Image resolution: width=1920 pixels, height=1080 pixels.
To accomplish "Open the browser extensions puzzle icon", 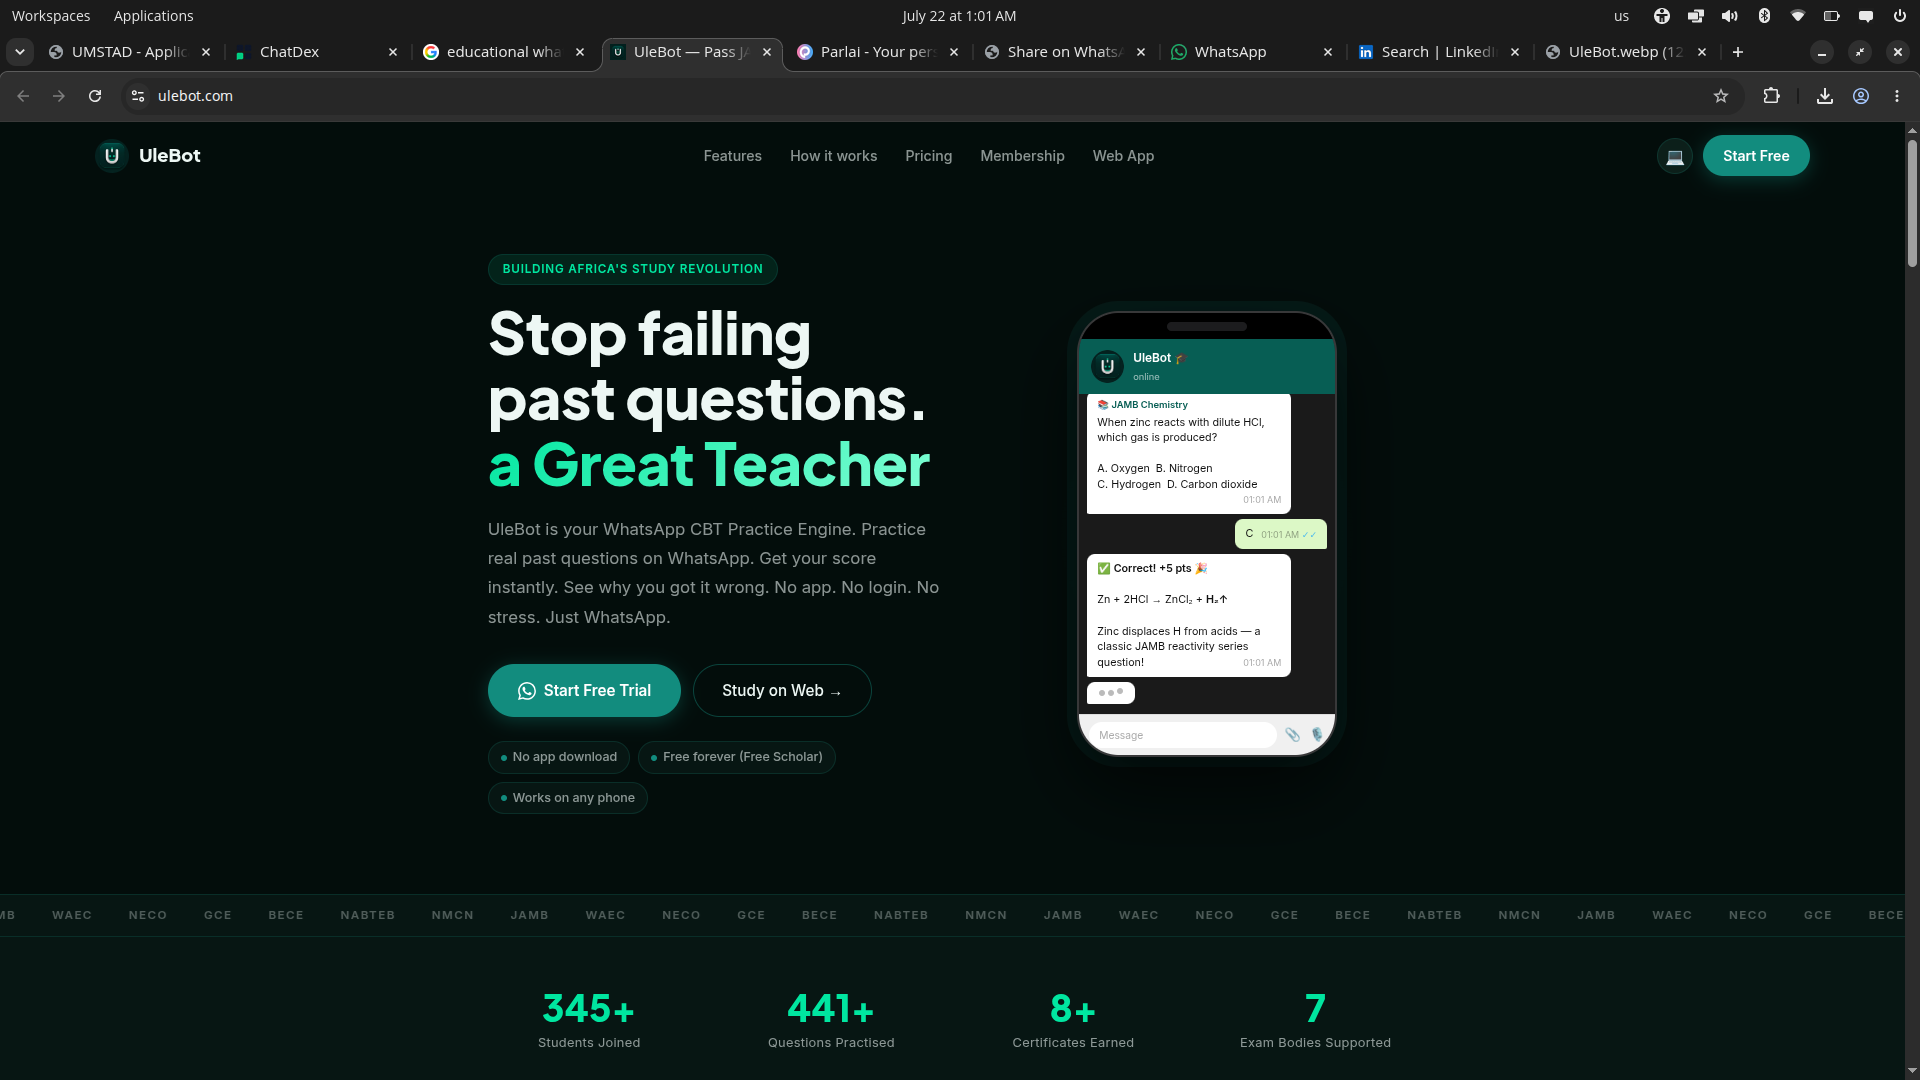I will [x=1772, y=96].
